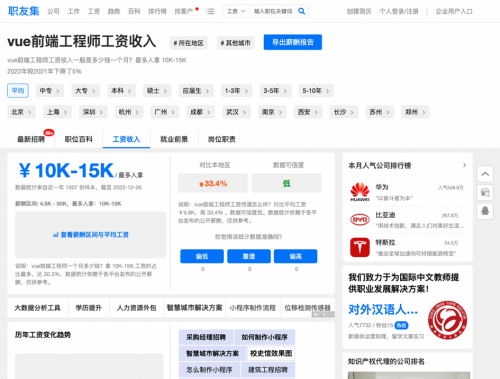Open the 百科 top navigation item
Screen dimensions: 500x379
[134, 11]
